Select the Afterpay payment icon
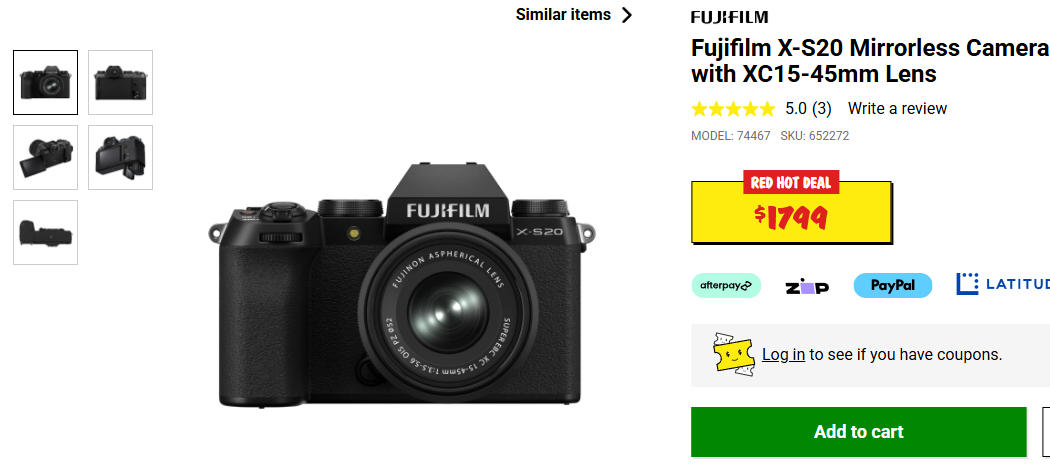The image size is (1050, 476). (x=726, y=285)
